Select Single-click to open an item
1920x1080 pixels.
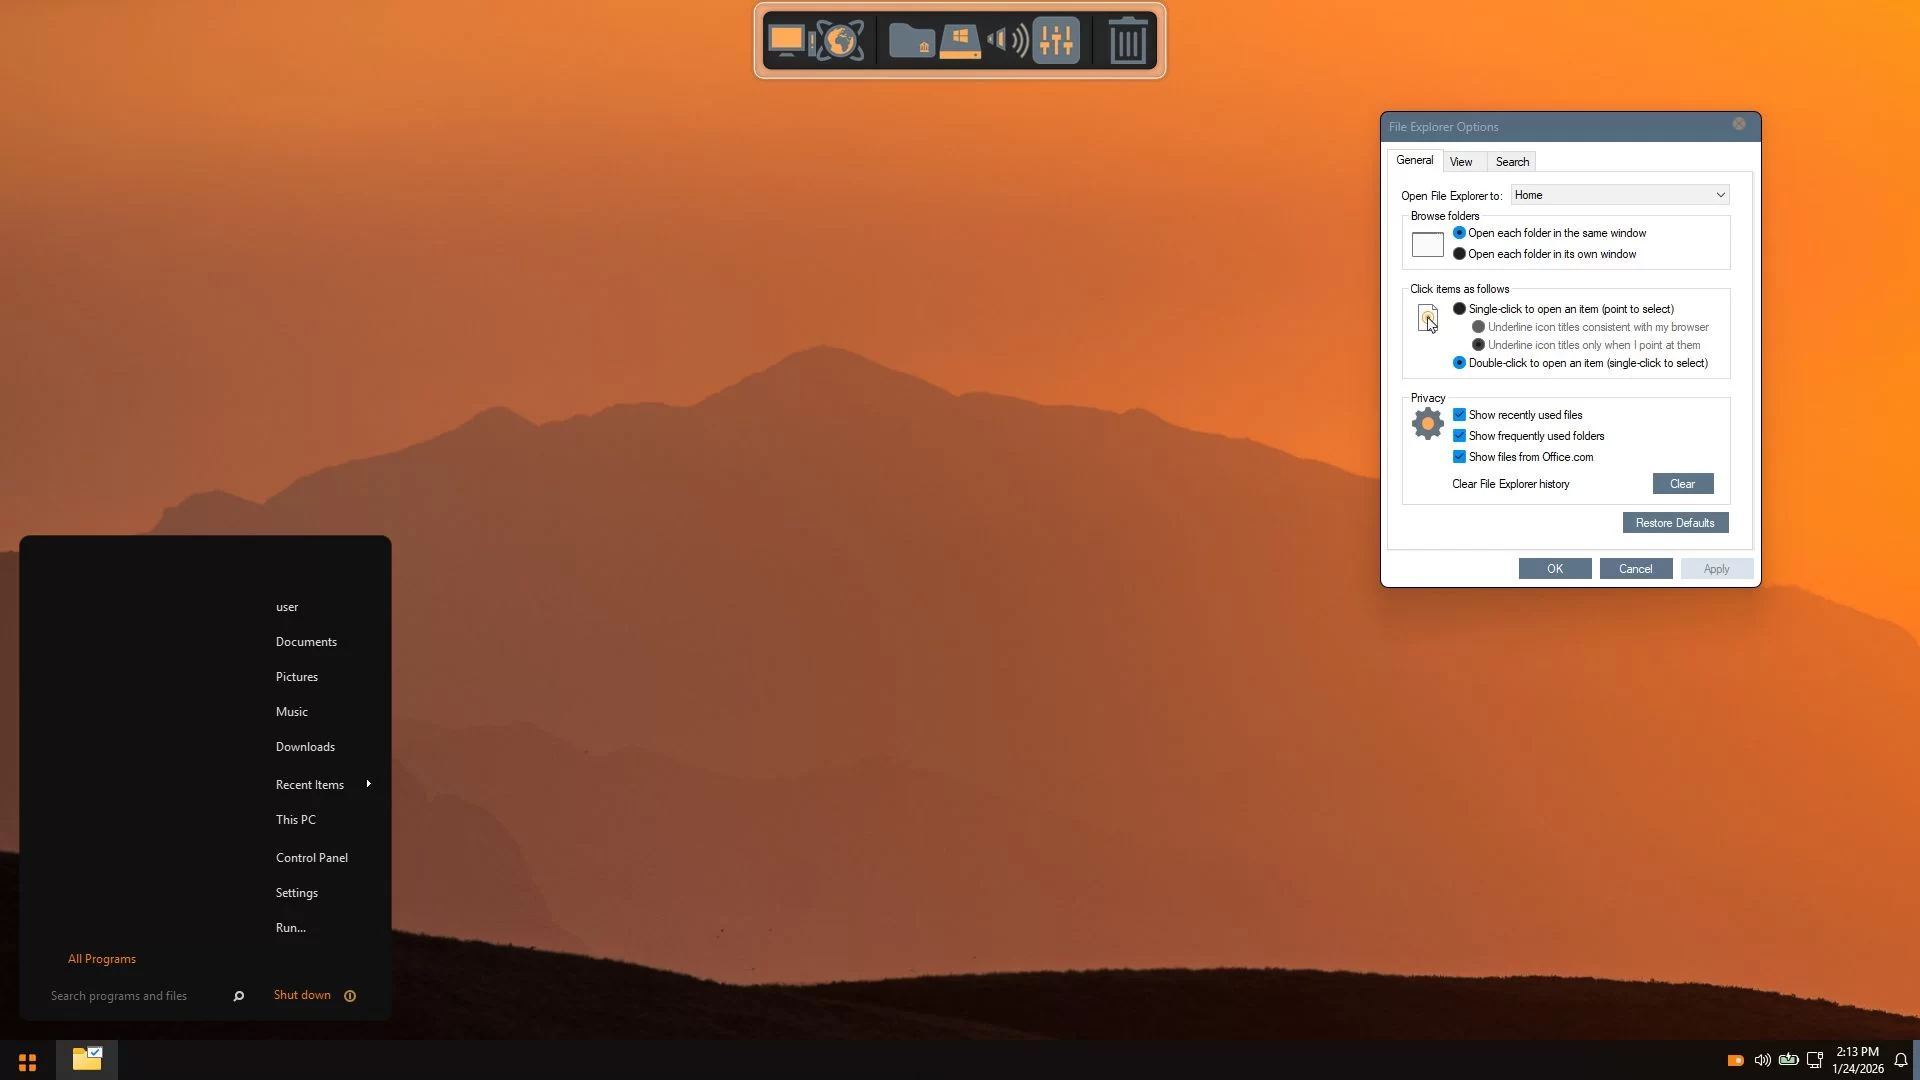coord(1459,309)
